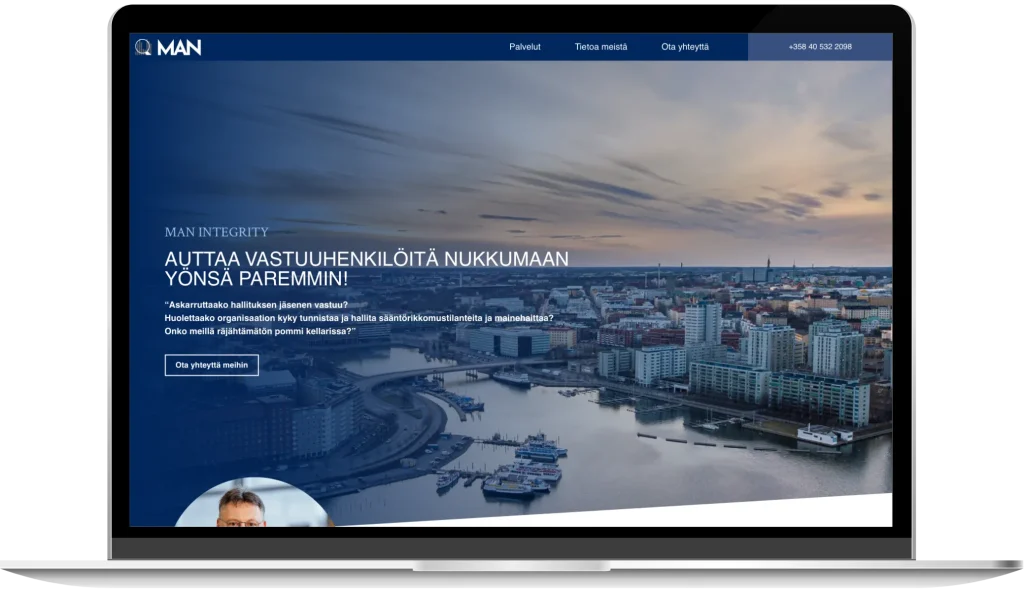Go to Ota yhteyttä in navigation
Viewport: 1024px width, 596px height.
685,47
